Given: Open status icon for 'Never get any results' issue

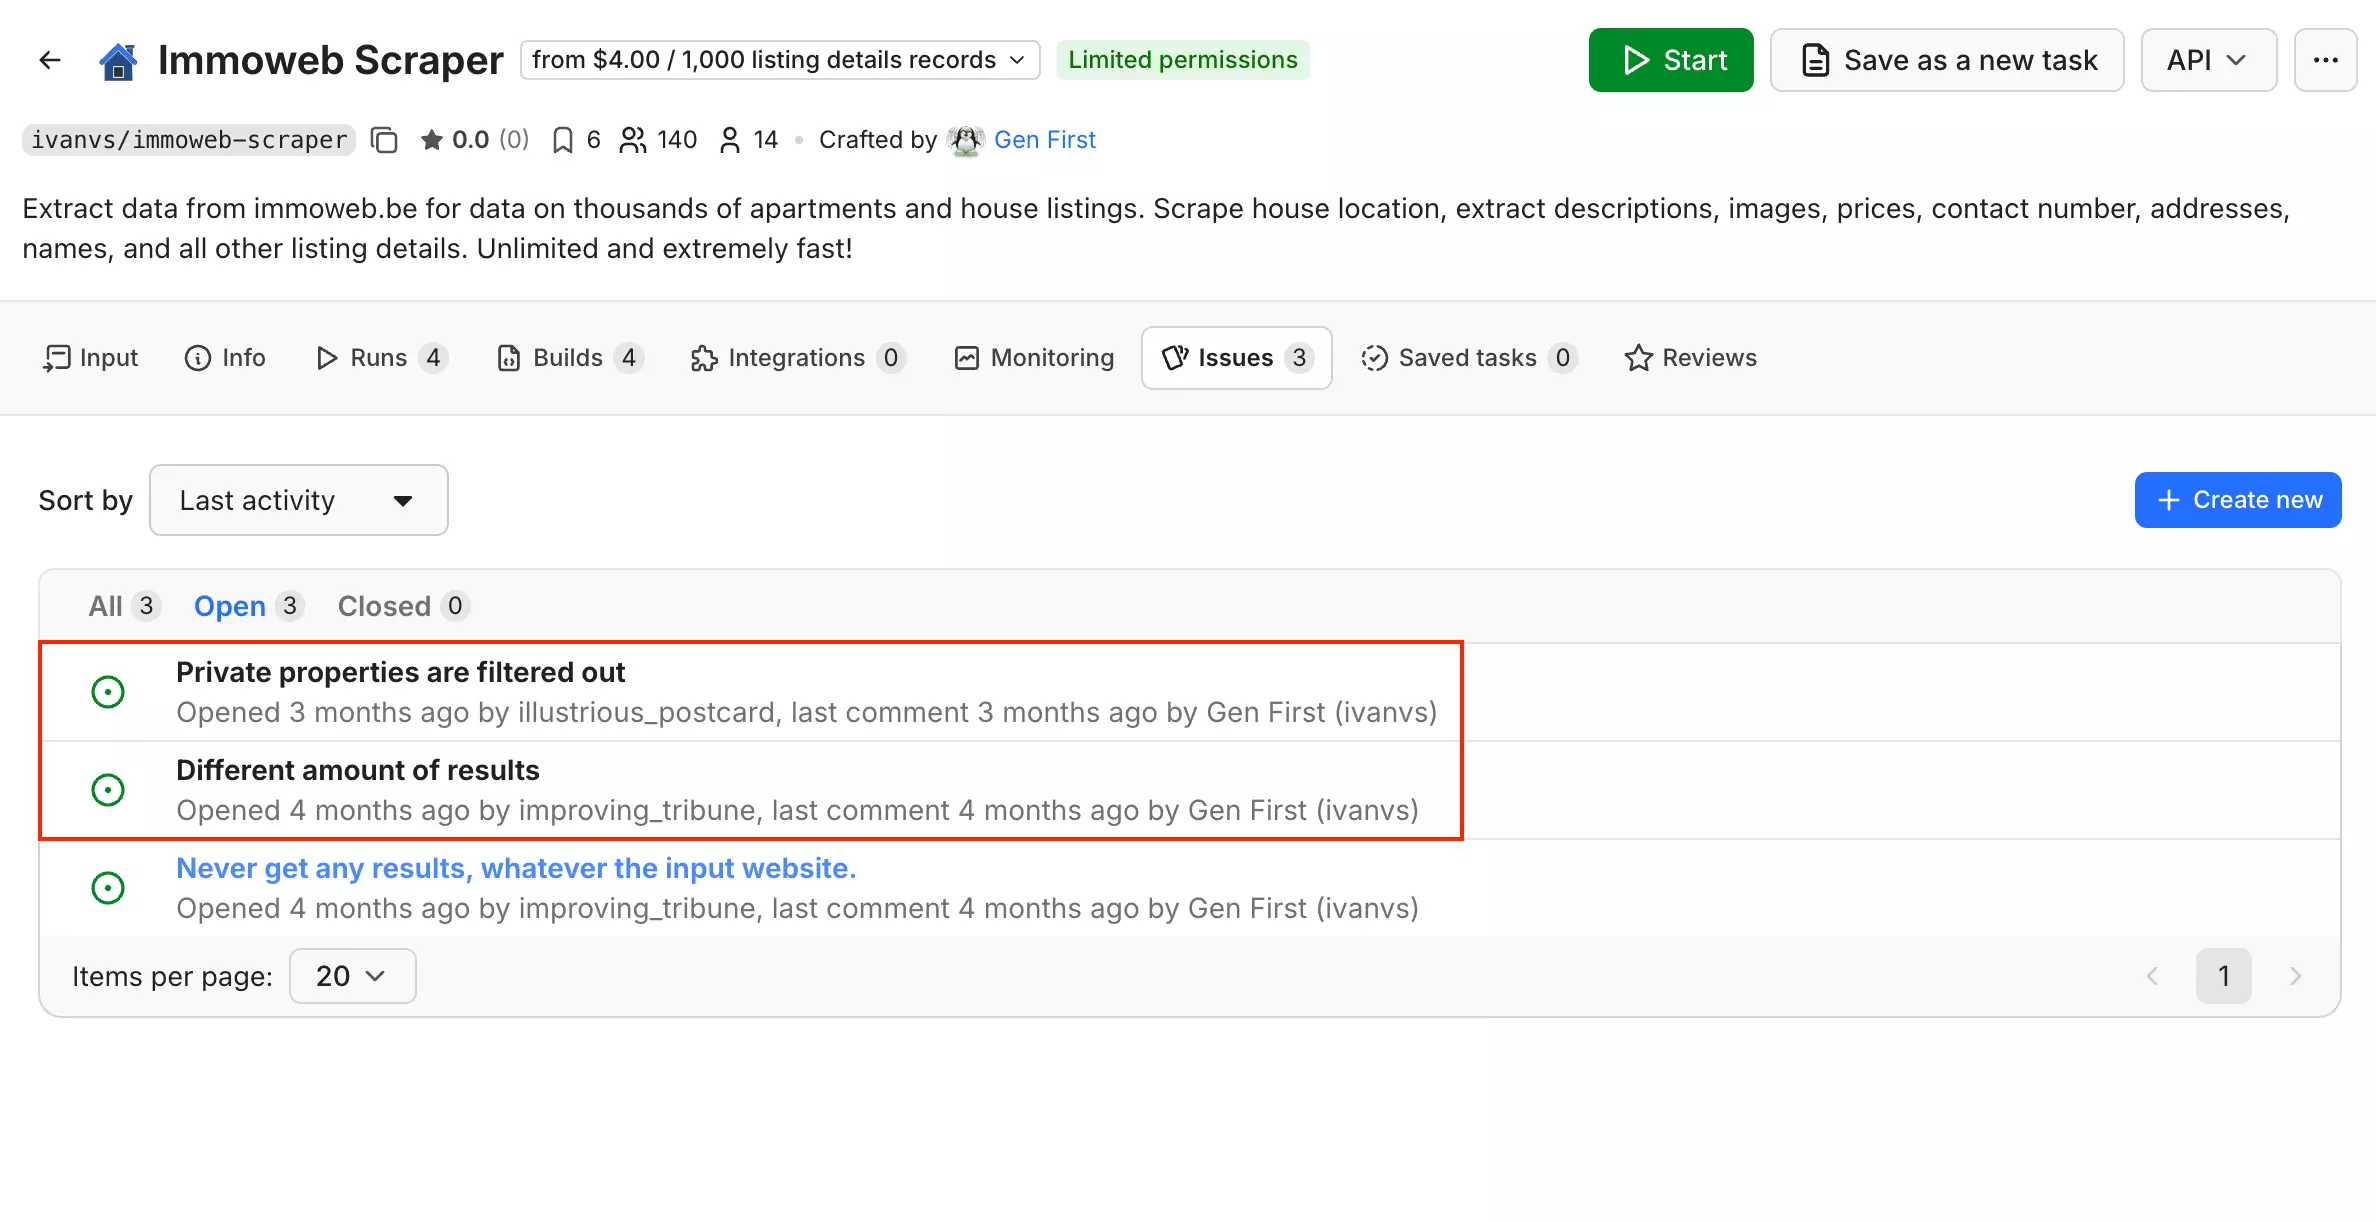Looking at the screenshot, I should tap(108, 888).
